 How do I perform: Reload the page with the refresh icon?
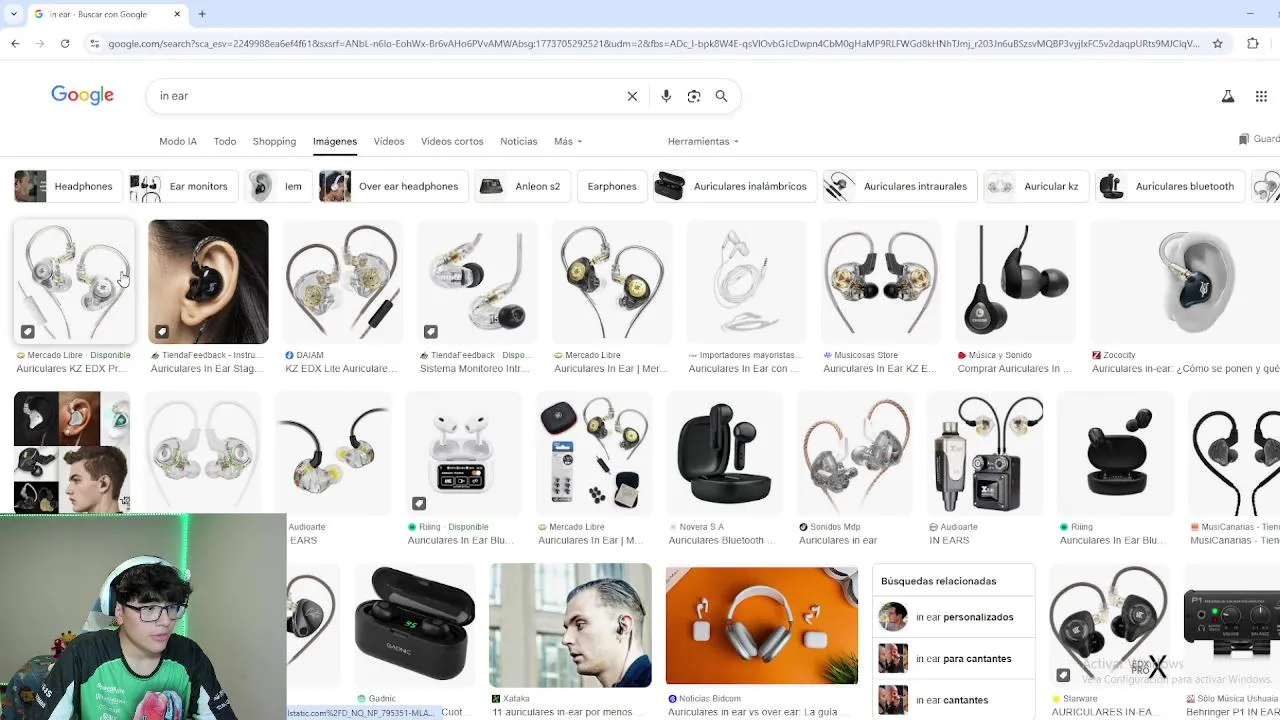tap(65, 43)
